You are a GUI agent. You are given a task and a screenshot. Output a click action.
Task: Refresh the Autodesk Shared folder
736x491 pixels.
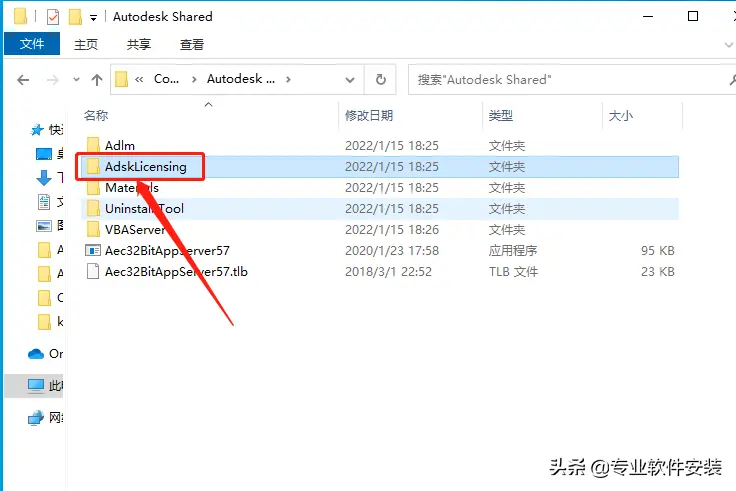coord(381,80)
